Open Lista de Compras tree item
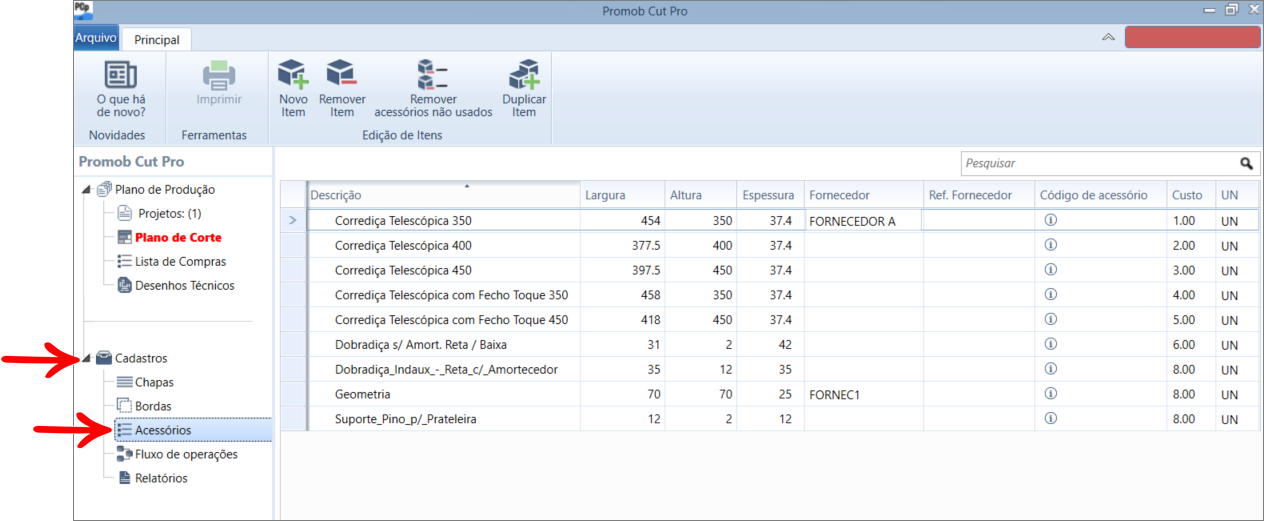Screen dimensions: 1264x521 (180, 261)
